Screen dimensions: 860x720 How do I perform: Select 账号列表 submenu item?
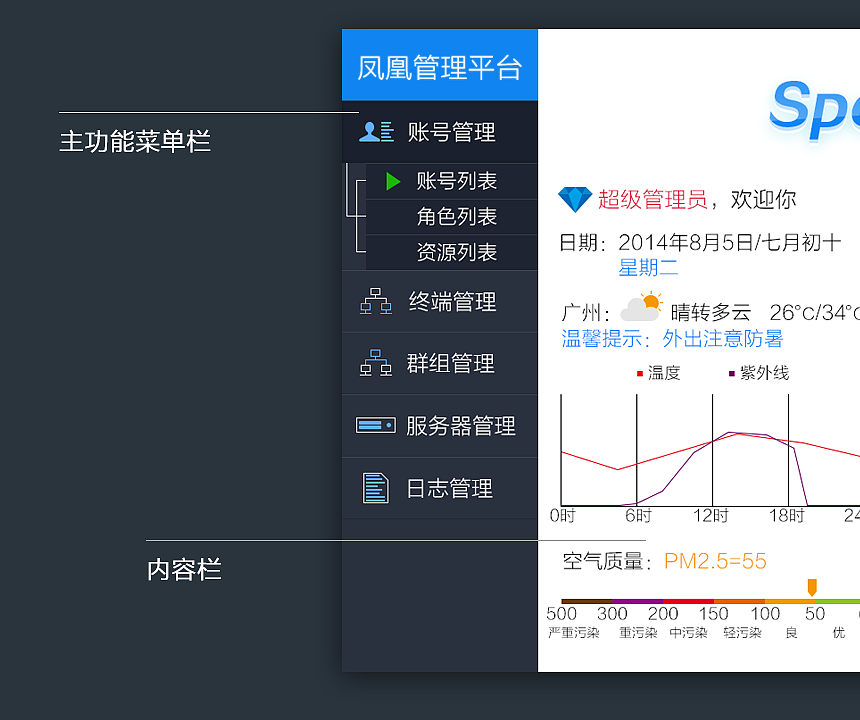[x=451, y=181]
